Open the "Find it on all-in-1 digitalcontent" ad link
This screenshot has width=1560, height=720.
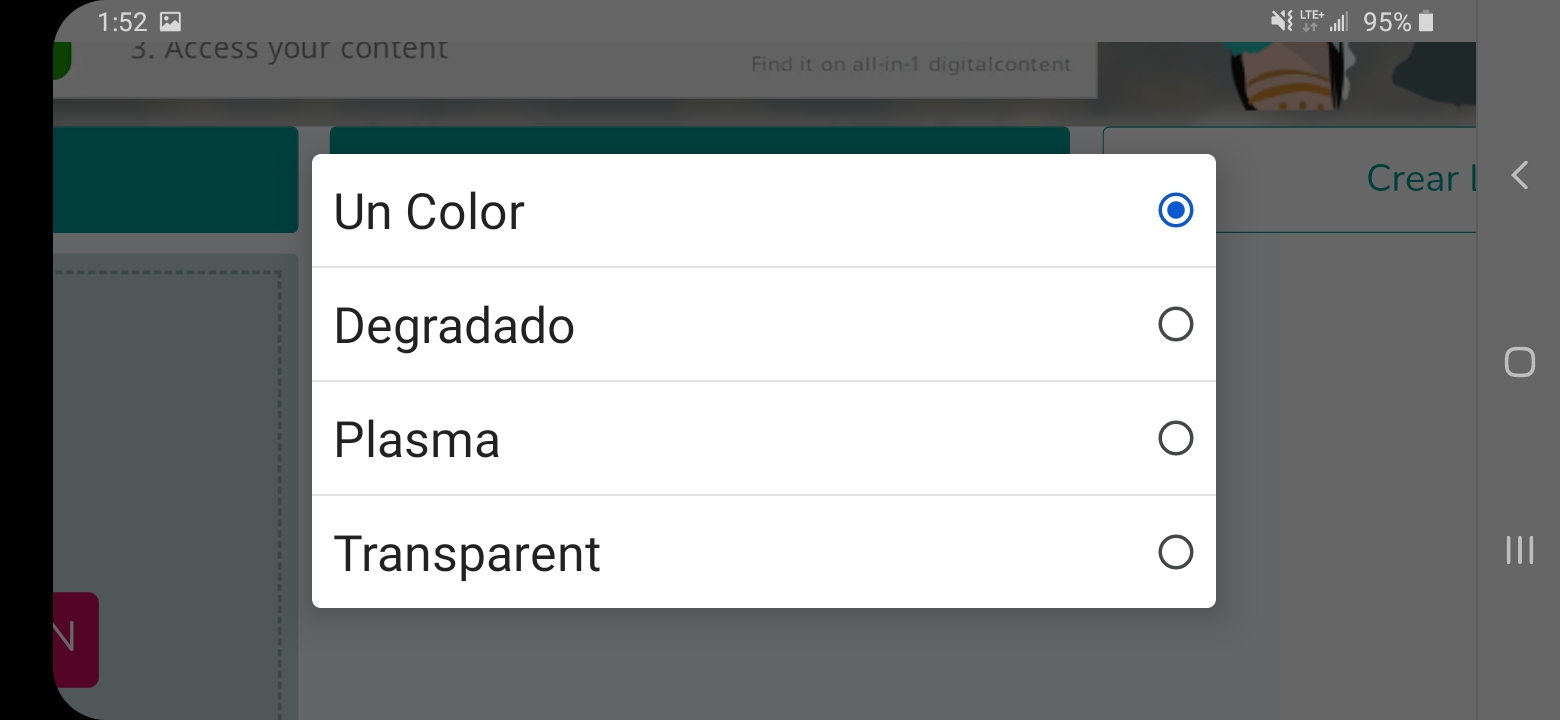click(910, 65)
